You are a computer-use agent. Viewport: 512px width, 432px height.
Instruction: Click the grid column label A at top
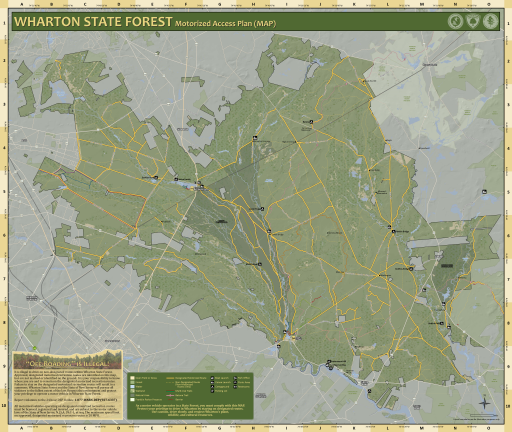pyautogui.click(x=22, y=4)
